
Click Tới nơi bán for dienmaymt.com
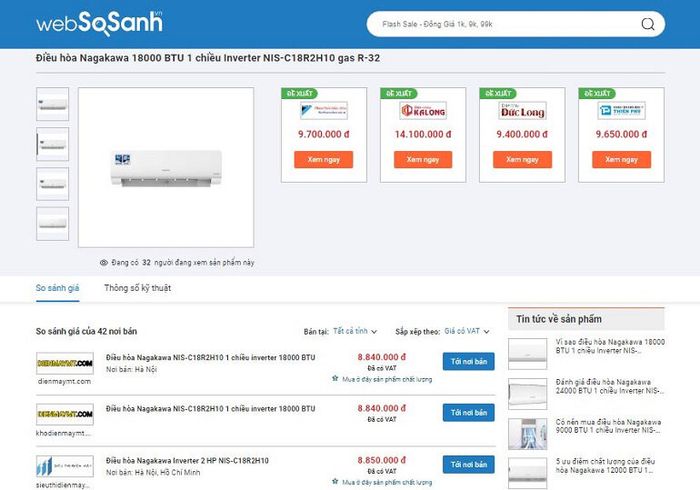pyautogui.click(x=469, y=361)
